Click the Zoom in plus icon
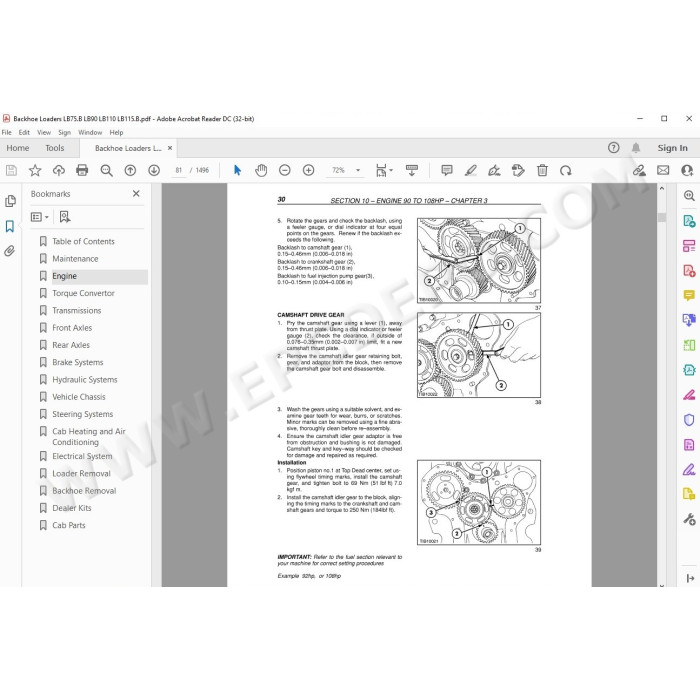This screenshot has width=700, height=700. click(308, 170)
